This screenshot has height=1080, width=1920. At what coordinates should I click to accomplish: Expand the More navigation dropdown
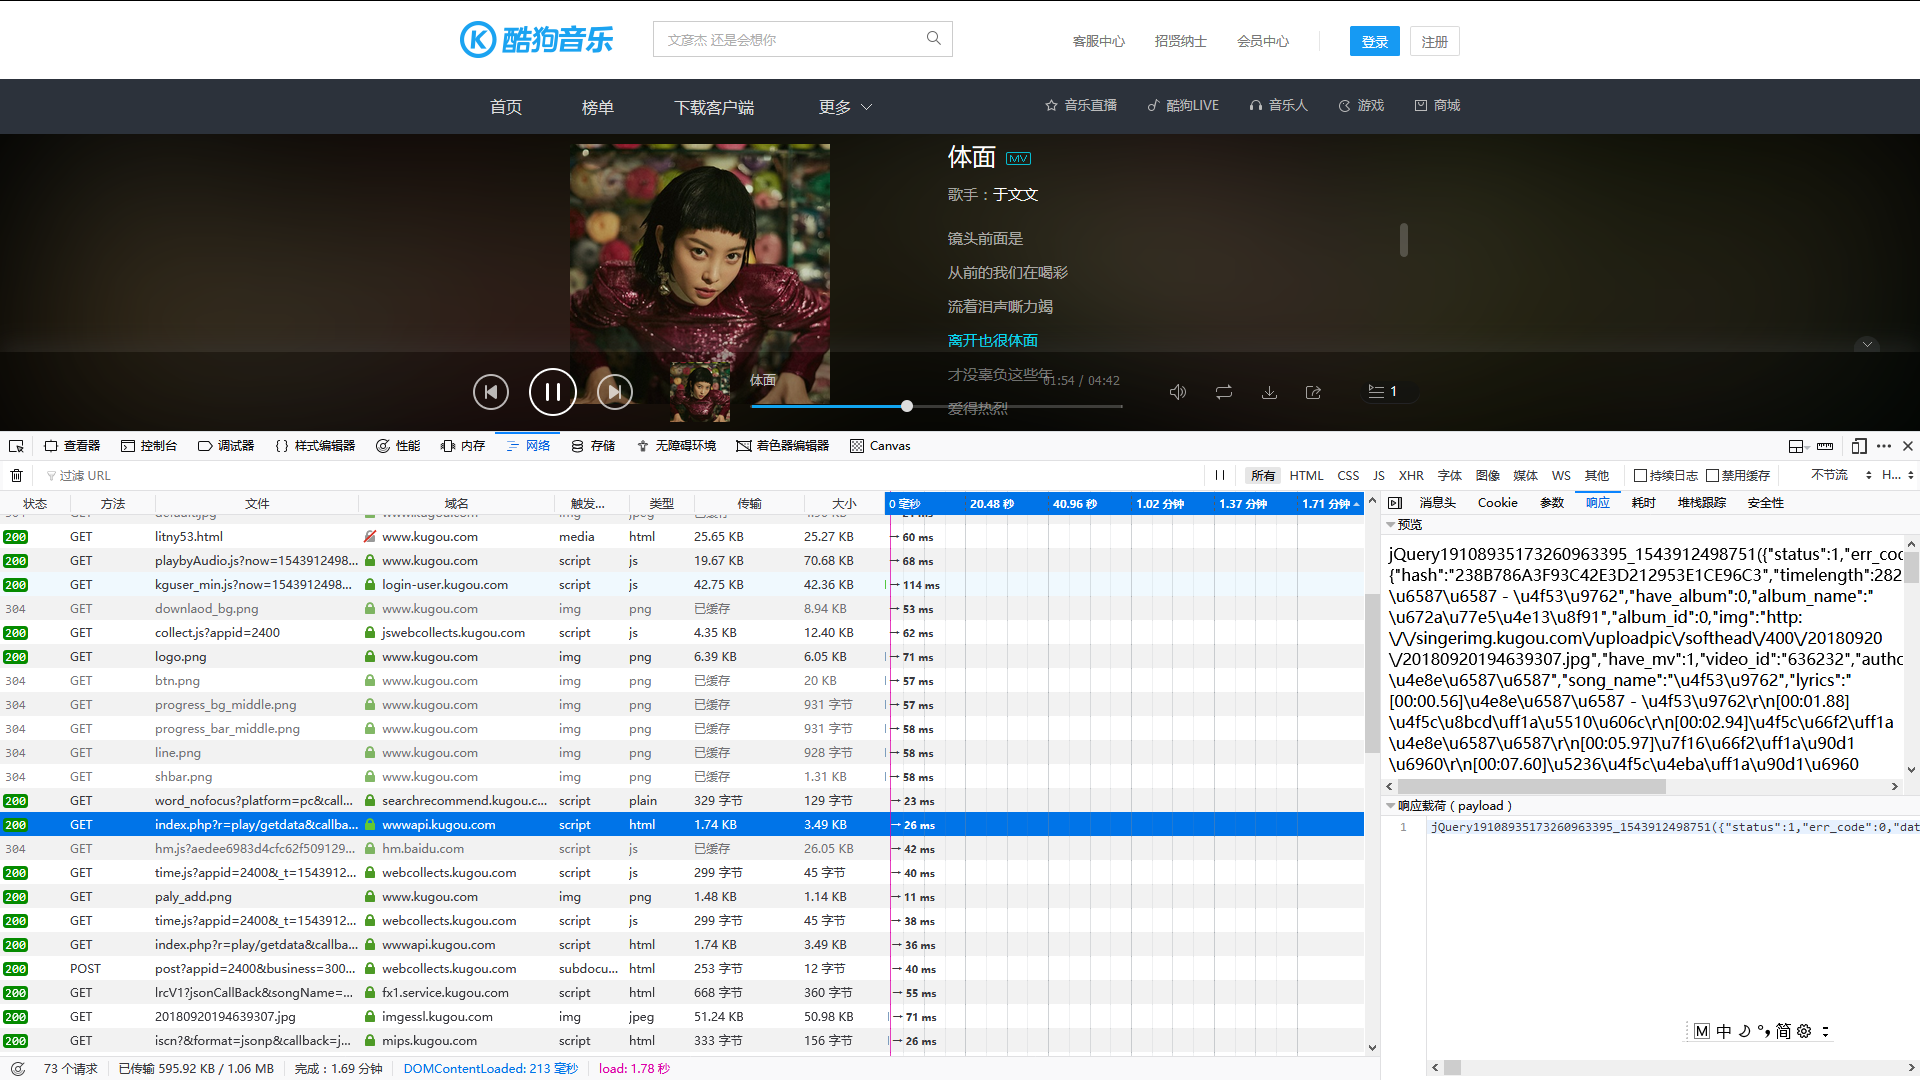845,107
